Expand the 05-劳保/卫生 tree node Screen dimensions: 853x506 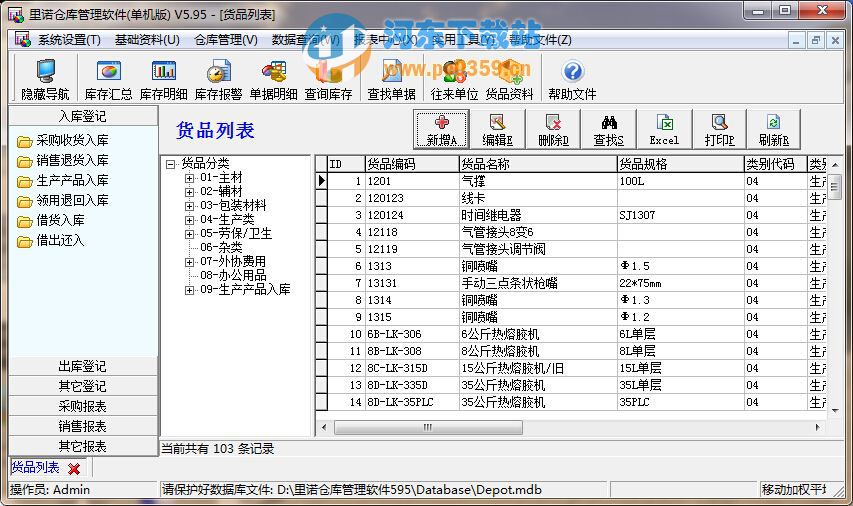click(x=189, y=234)
